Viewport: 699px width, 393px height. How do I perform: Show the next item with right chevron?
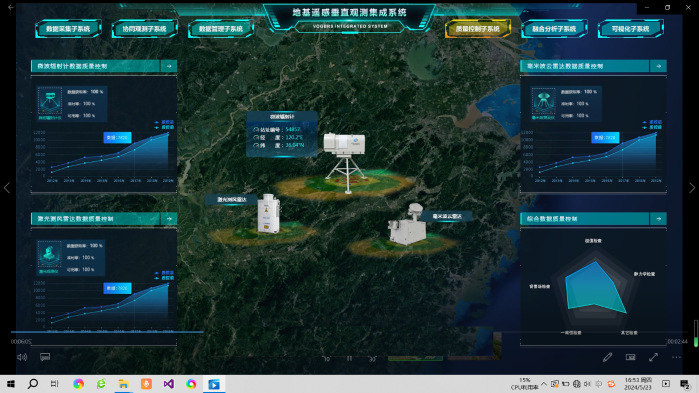click(x=692, y=188)
